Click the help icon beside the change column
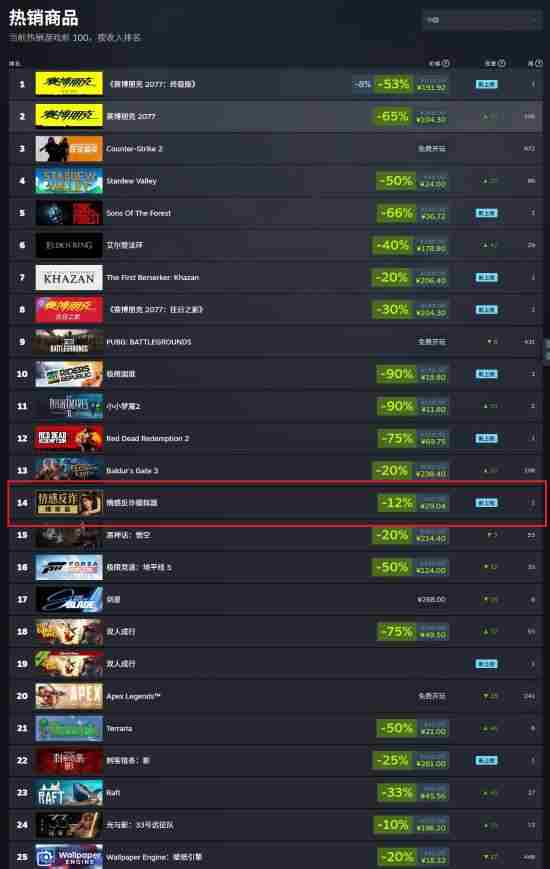Viewport: 550px width, 869px height. 501,63
